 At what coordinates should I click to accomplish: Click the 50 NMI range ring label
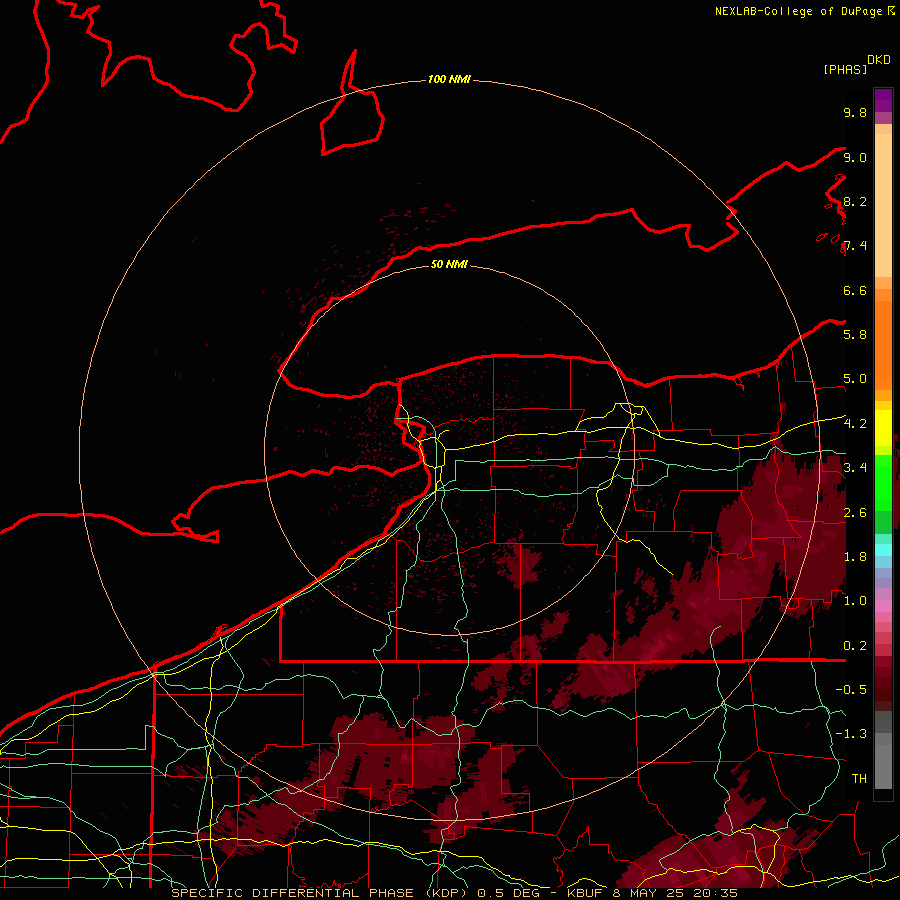tap(449, 264)
